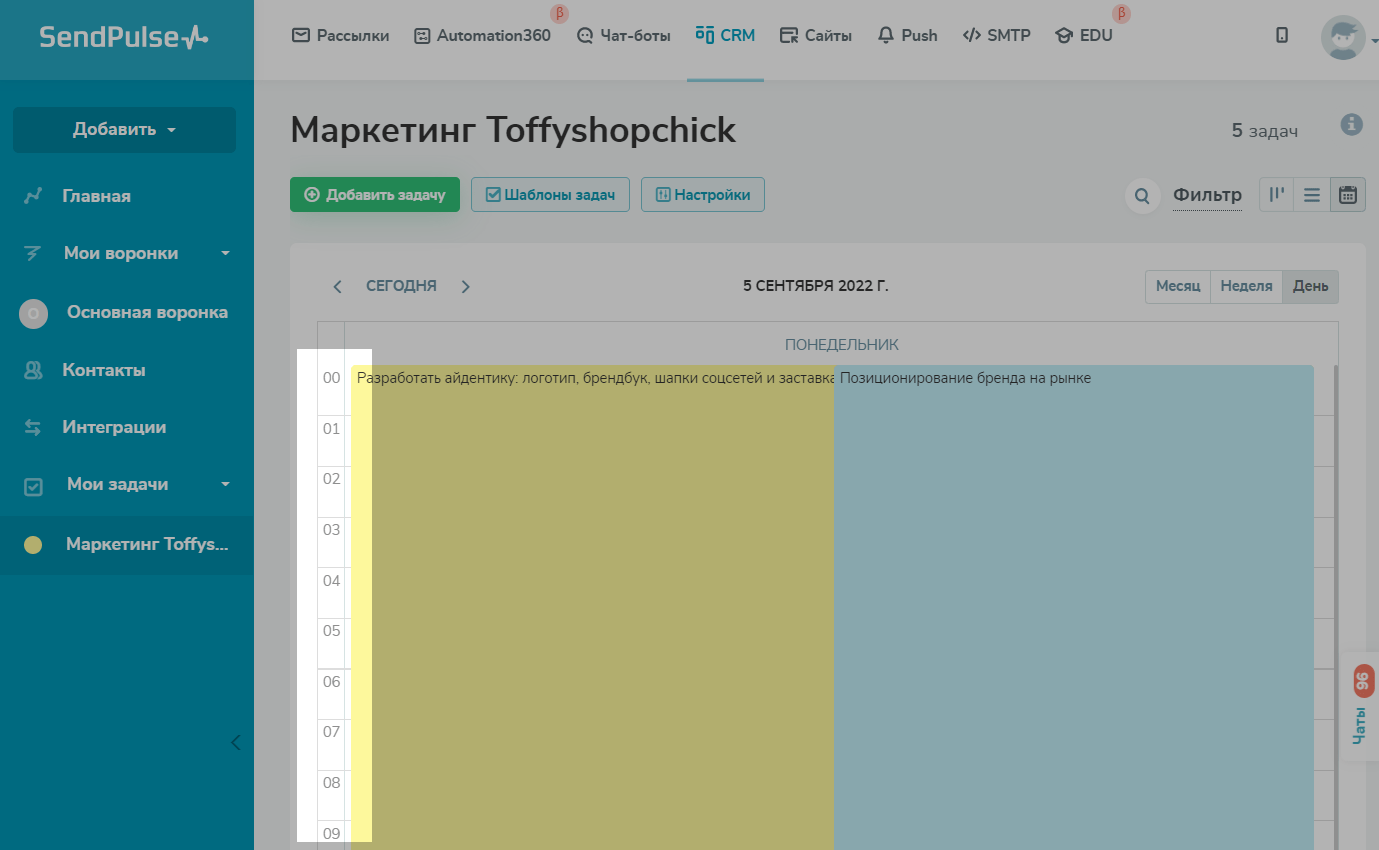Image resolution: width=1379 pixels, height=850 pixels.
Task: Click the search magnifier icon
Action: (1143, 196)
